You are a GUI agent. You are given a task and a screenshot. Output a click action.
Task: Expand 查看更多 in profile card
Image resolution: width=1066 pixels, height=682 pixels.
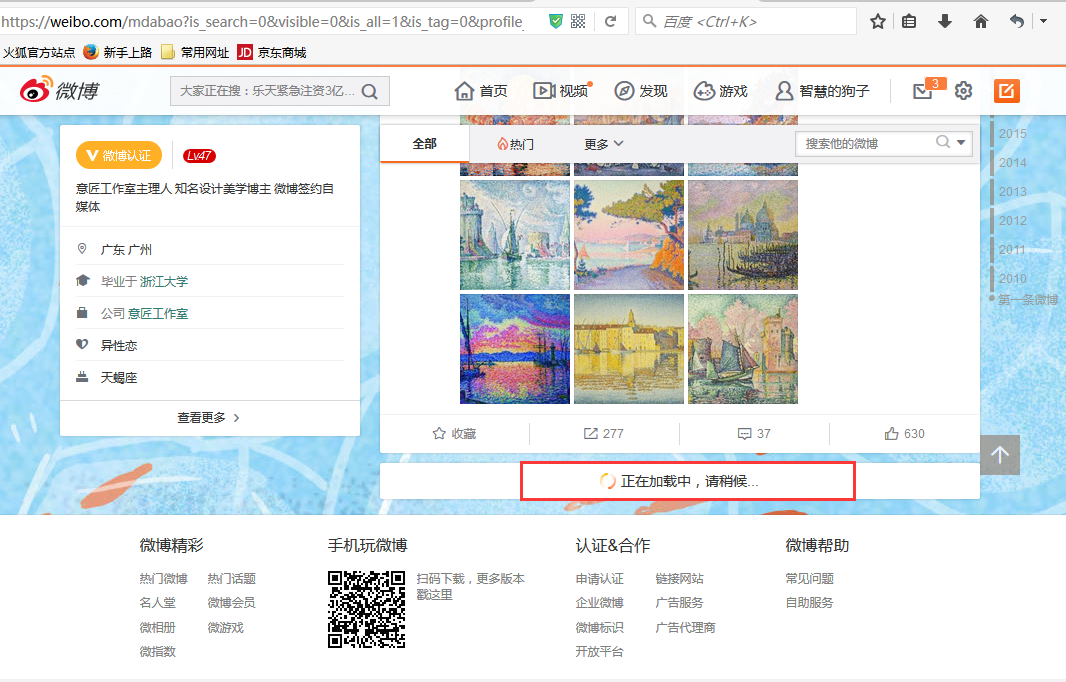click(209, 417)
